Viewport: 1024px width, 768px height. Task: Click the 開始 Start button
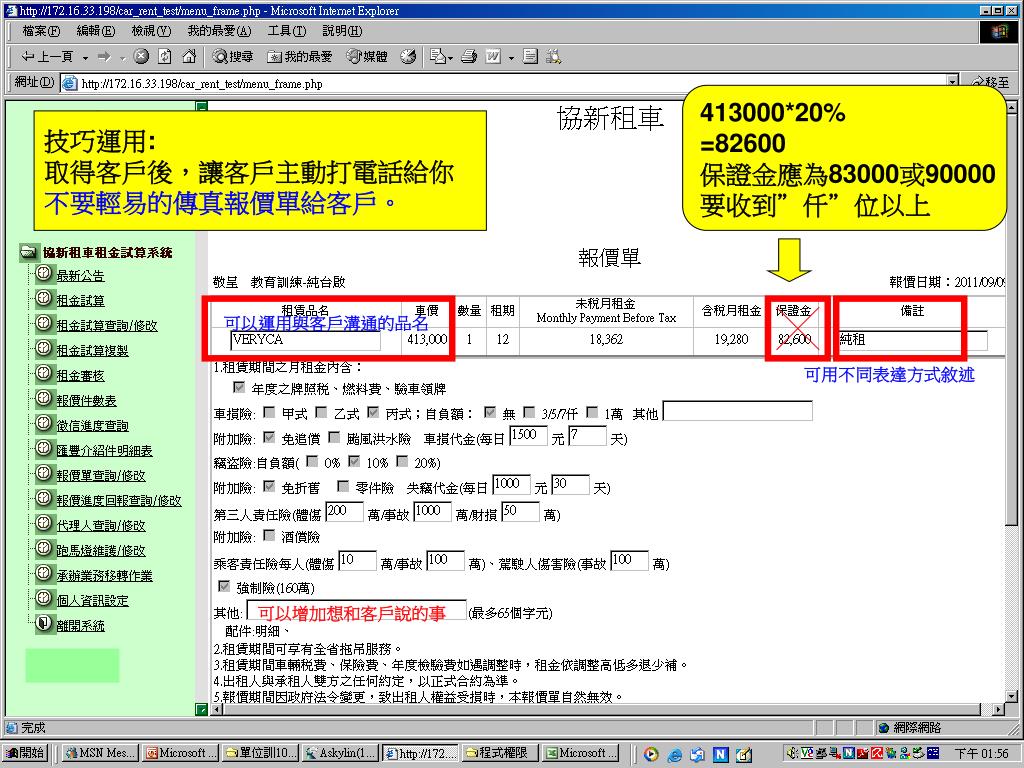[x=24, y=753]
